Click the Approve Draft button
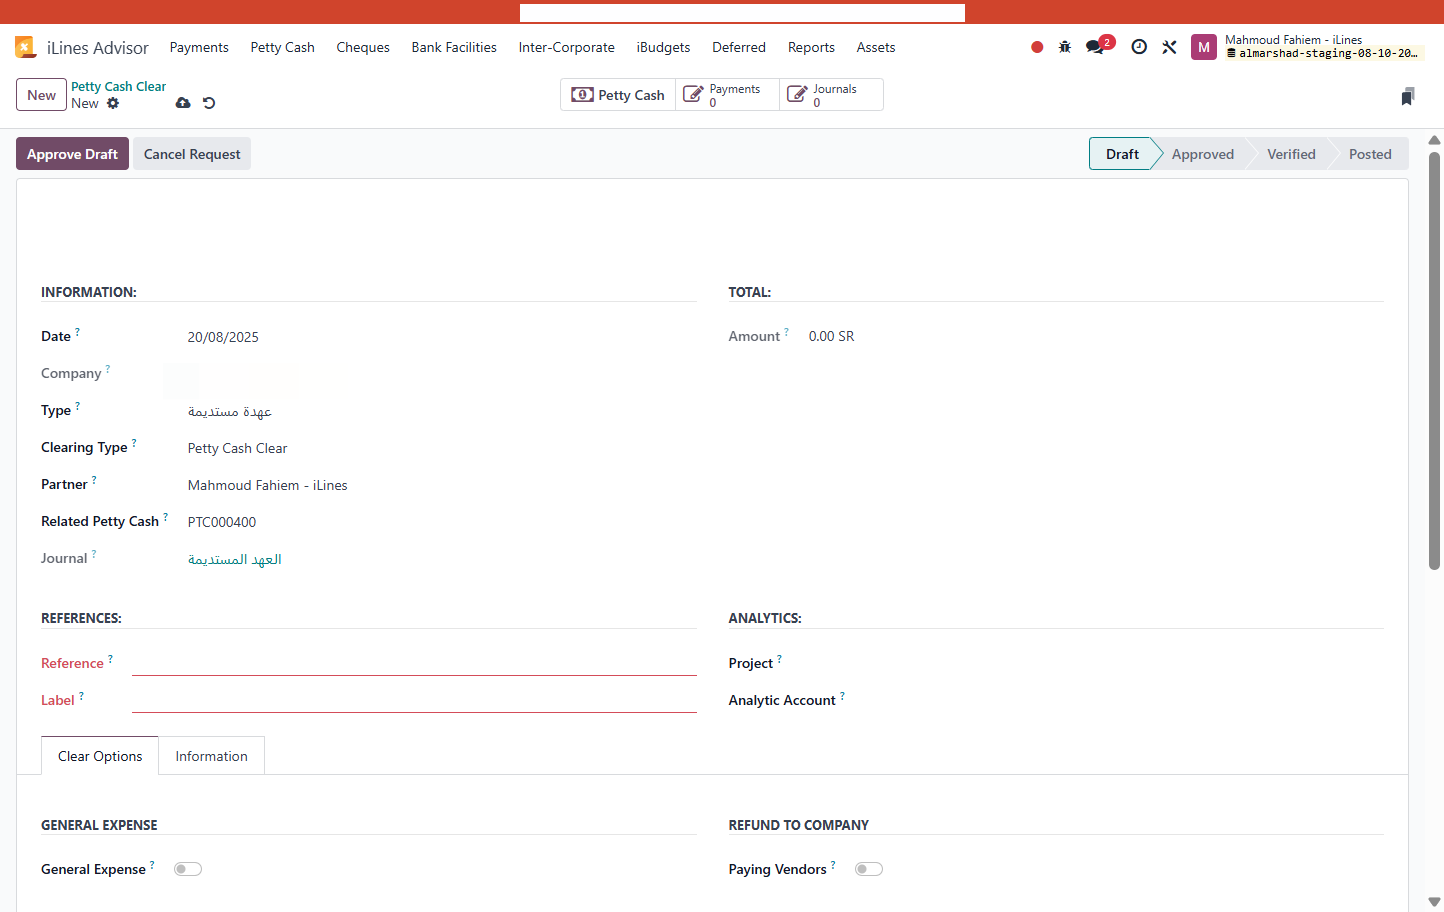Image resolution: width=1444 pixels, height=912 pixels. (72, 154)
